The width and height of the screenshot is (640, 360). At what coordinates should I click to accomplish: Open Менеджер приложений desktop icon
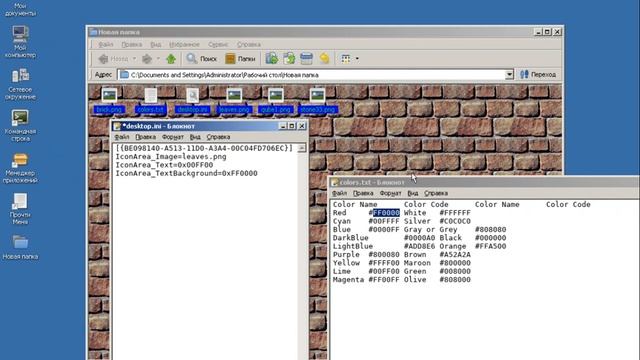point(20,167)
